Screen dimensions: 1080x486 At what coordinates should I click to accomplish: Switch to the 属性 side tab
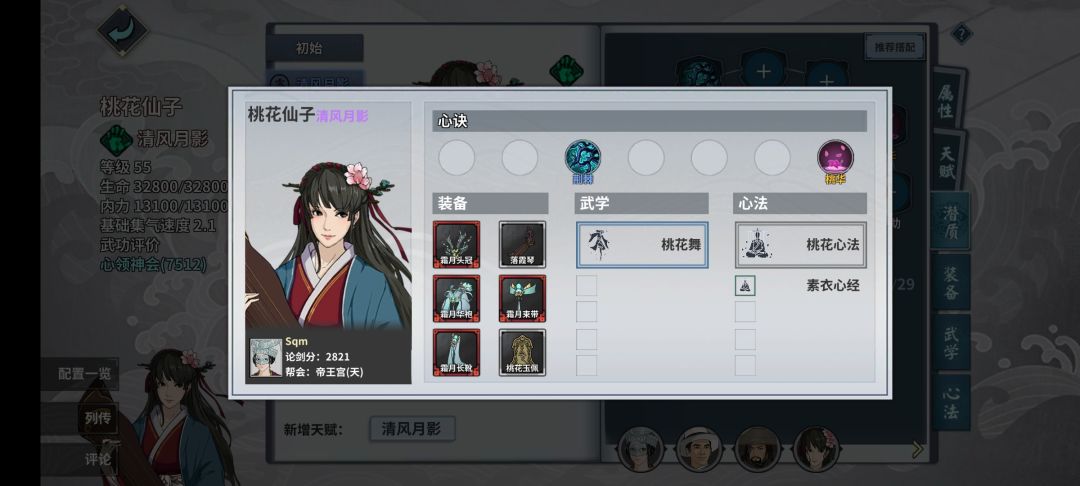(x=949, y=101)
